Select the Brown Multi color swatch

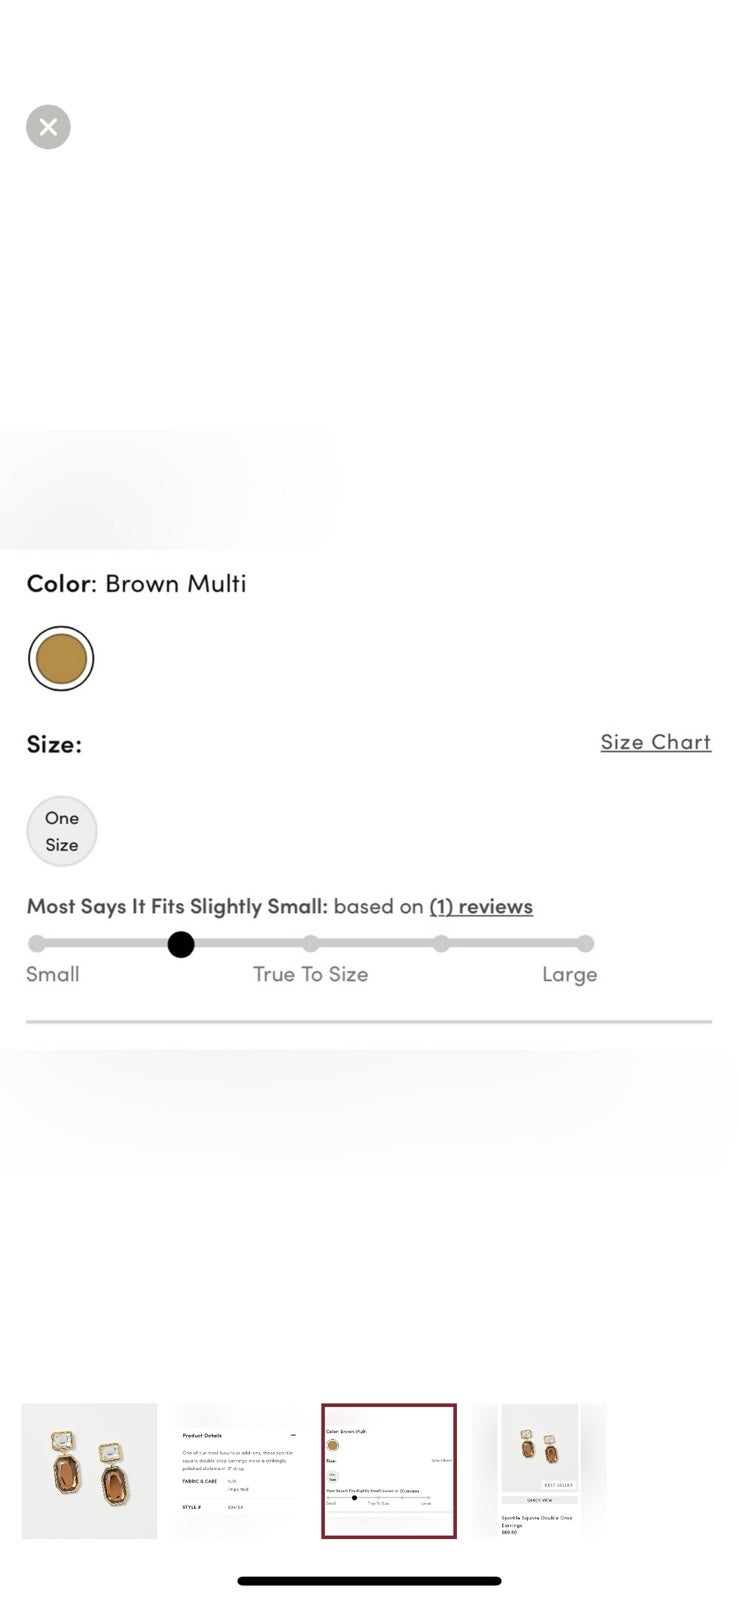pos(61,659)
